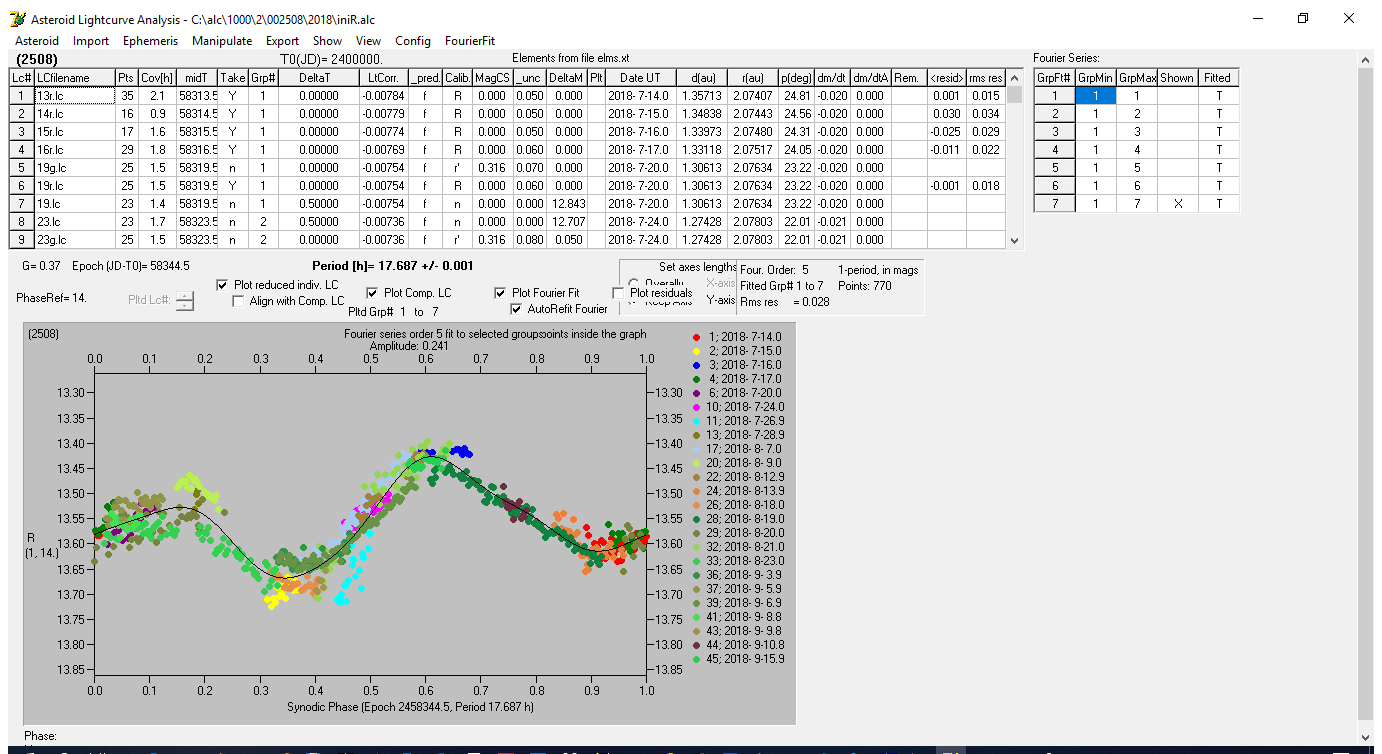Viewport: 1382px width, 754px height.
Task: Click red legend dot for 1; 2018-7-14.0
Action: [696, 337]
